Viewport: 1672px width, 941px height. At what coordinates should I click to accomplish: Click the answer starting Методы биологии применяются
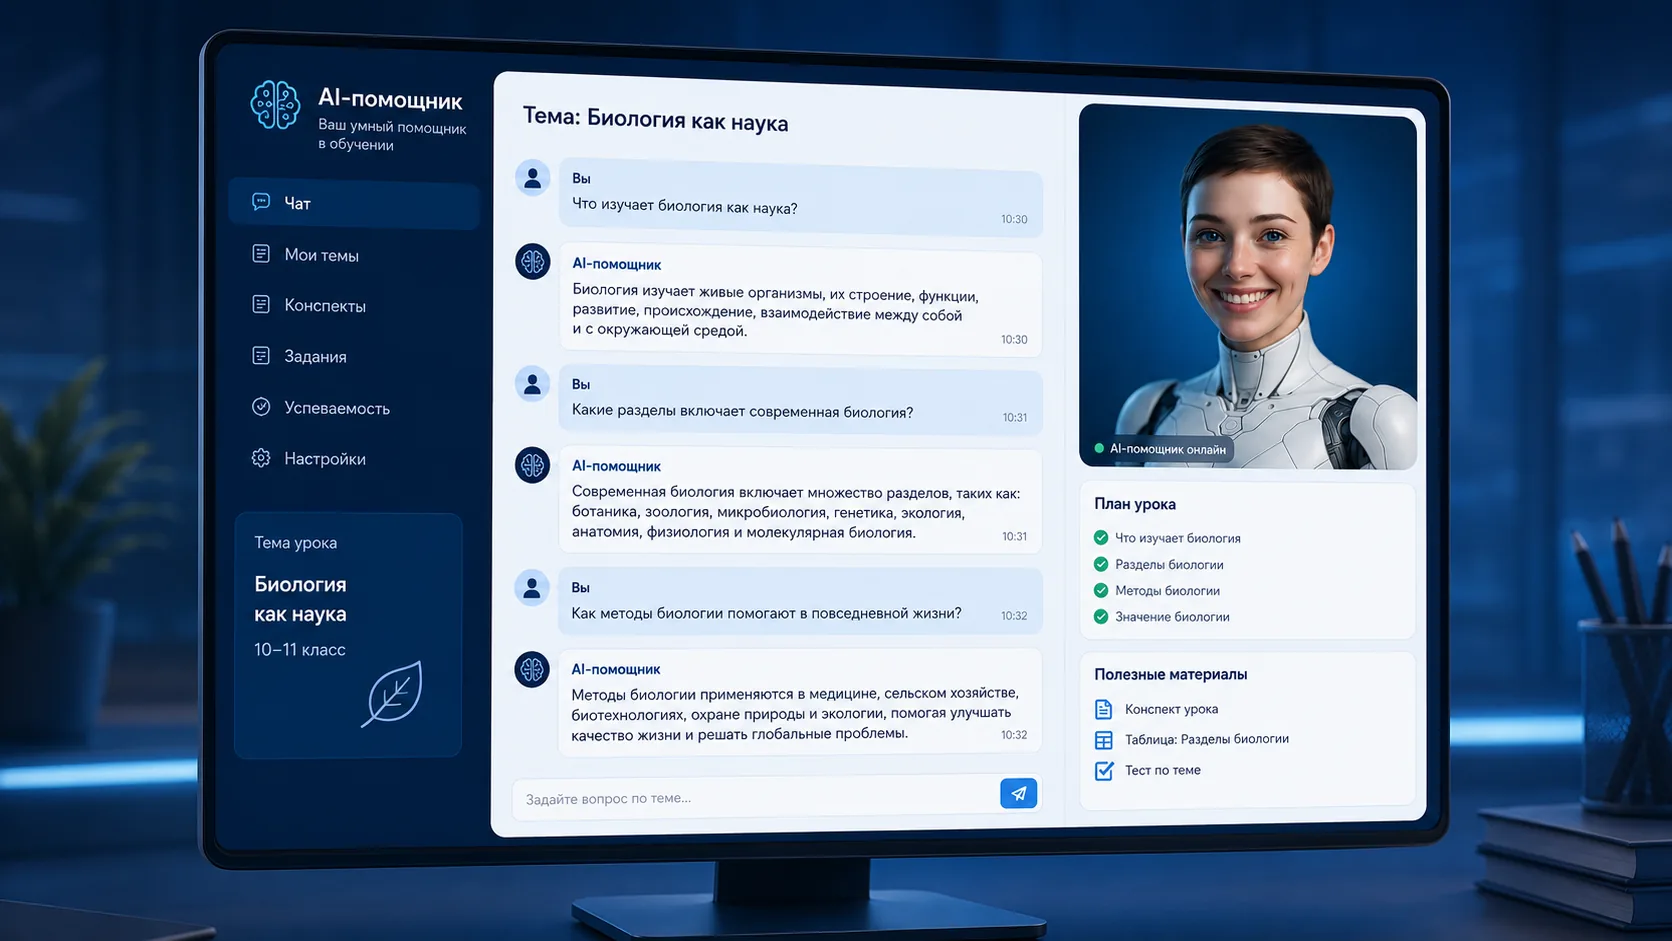click(x=800, y=702)
